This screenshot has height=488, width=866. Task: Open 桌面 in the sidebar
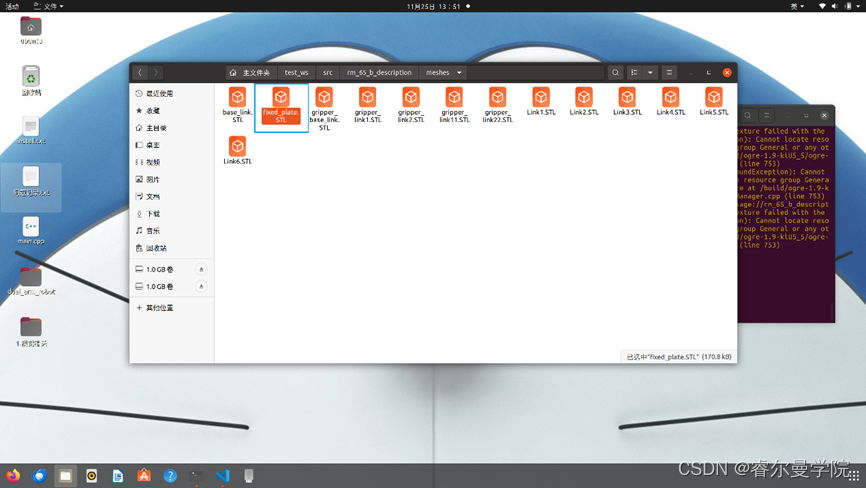click(x=172, y=145)
